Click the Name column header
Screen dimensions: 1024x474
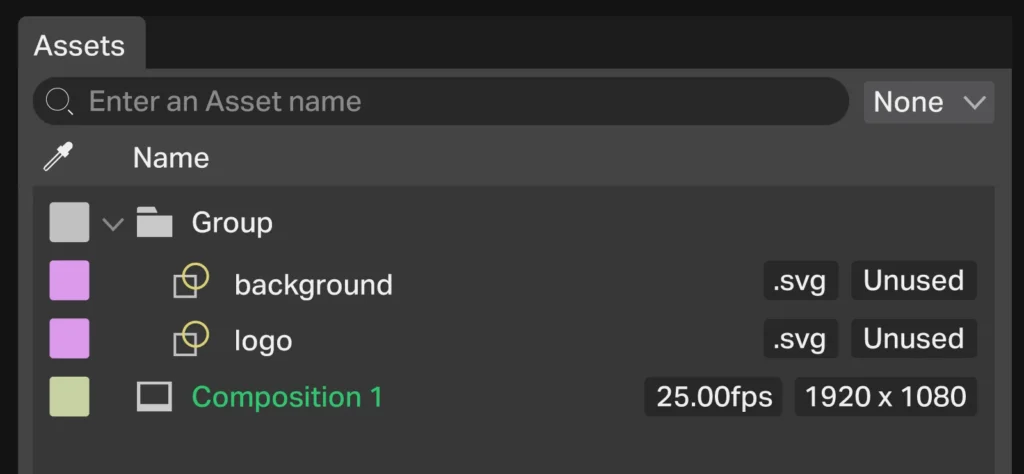click(171, 158)
